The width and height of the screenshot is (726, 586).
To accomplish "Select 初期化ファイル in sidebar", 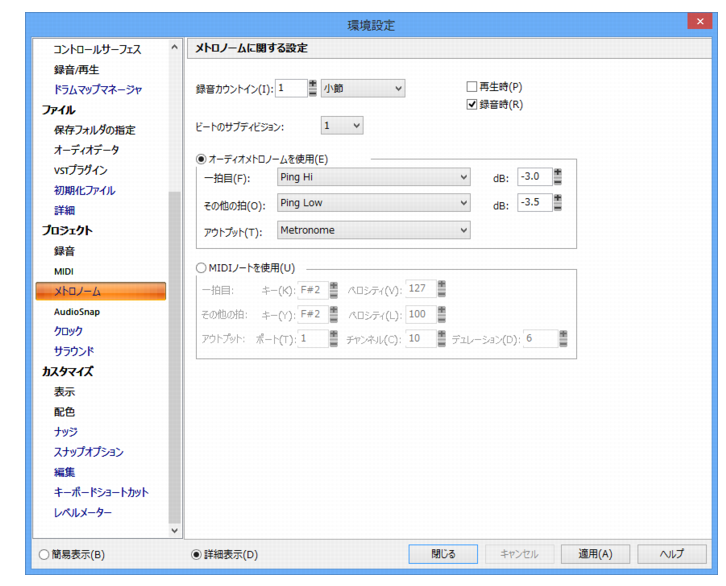I will [84, 190].
